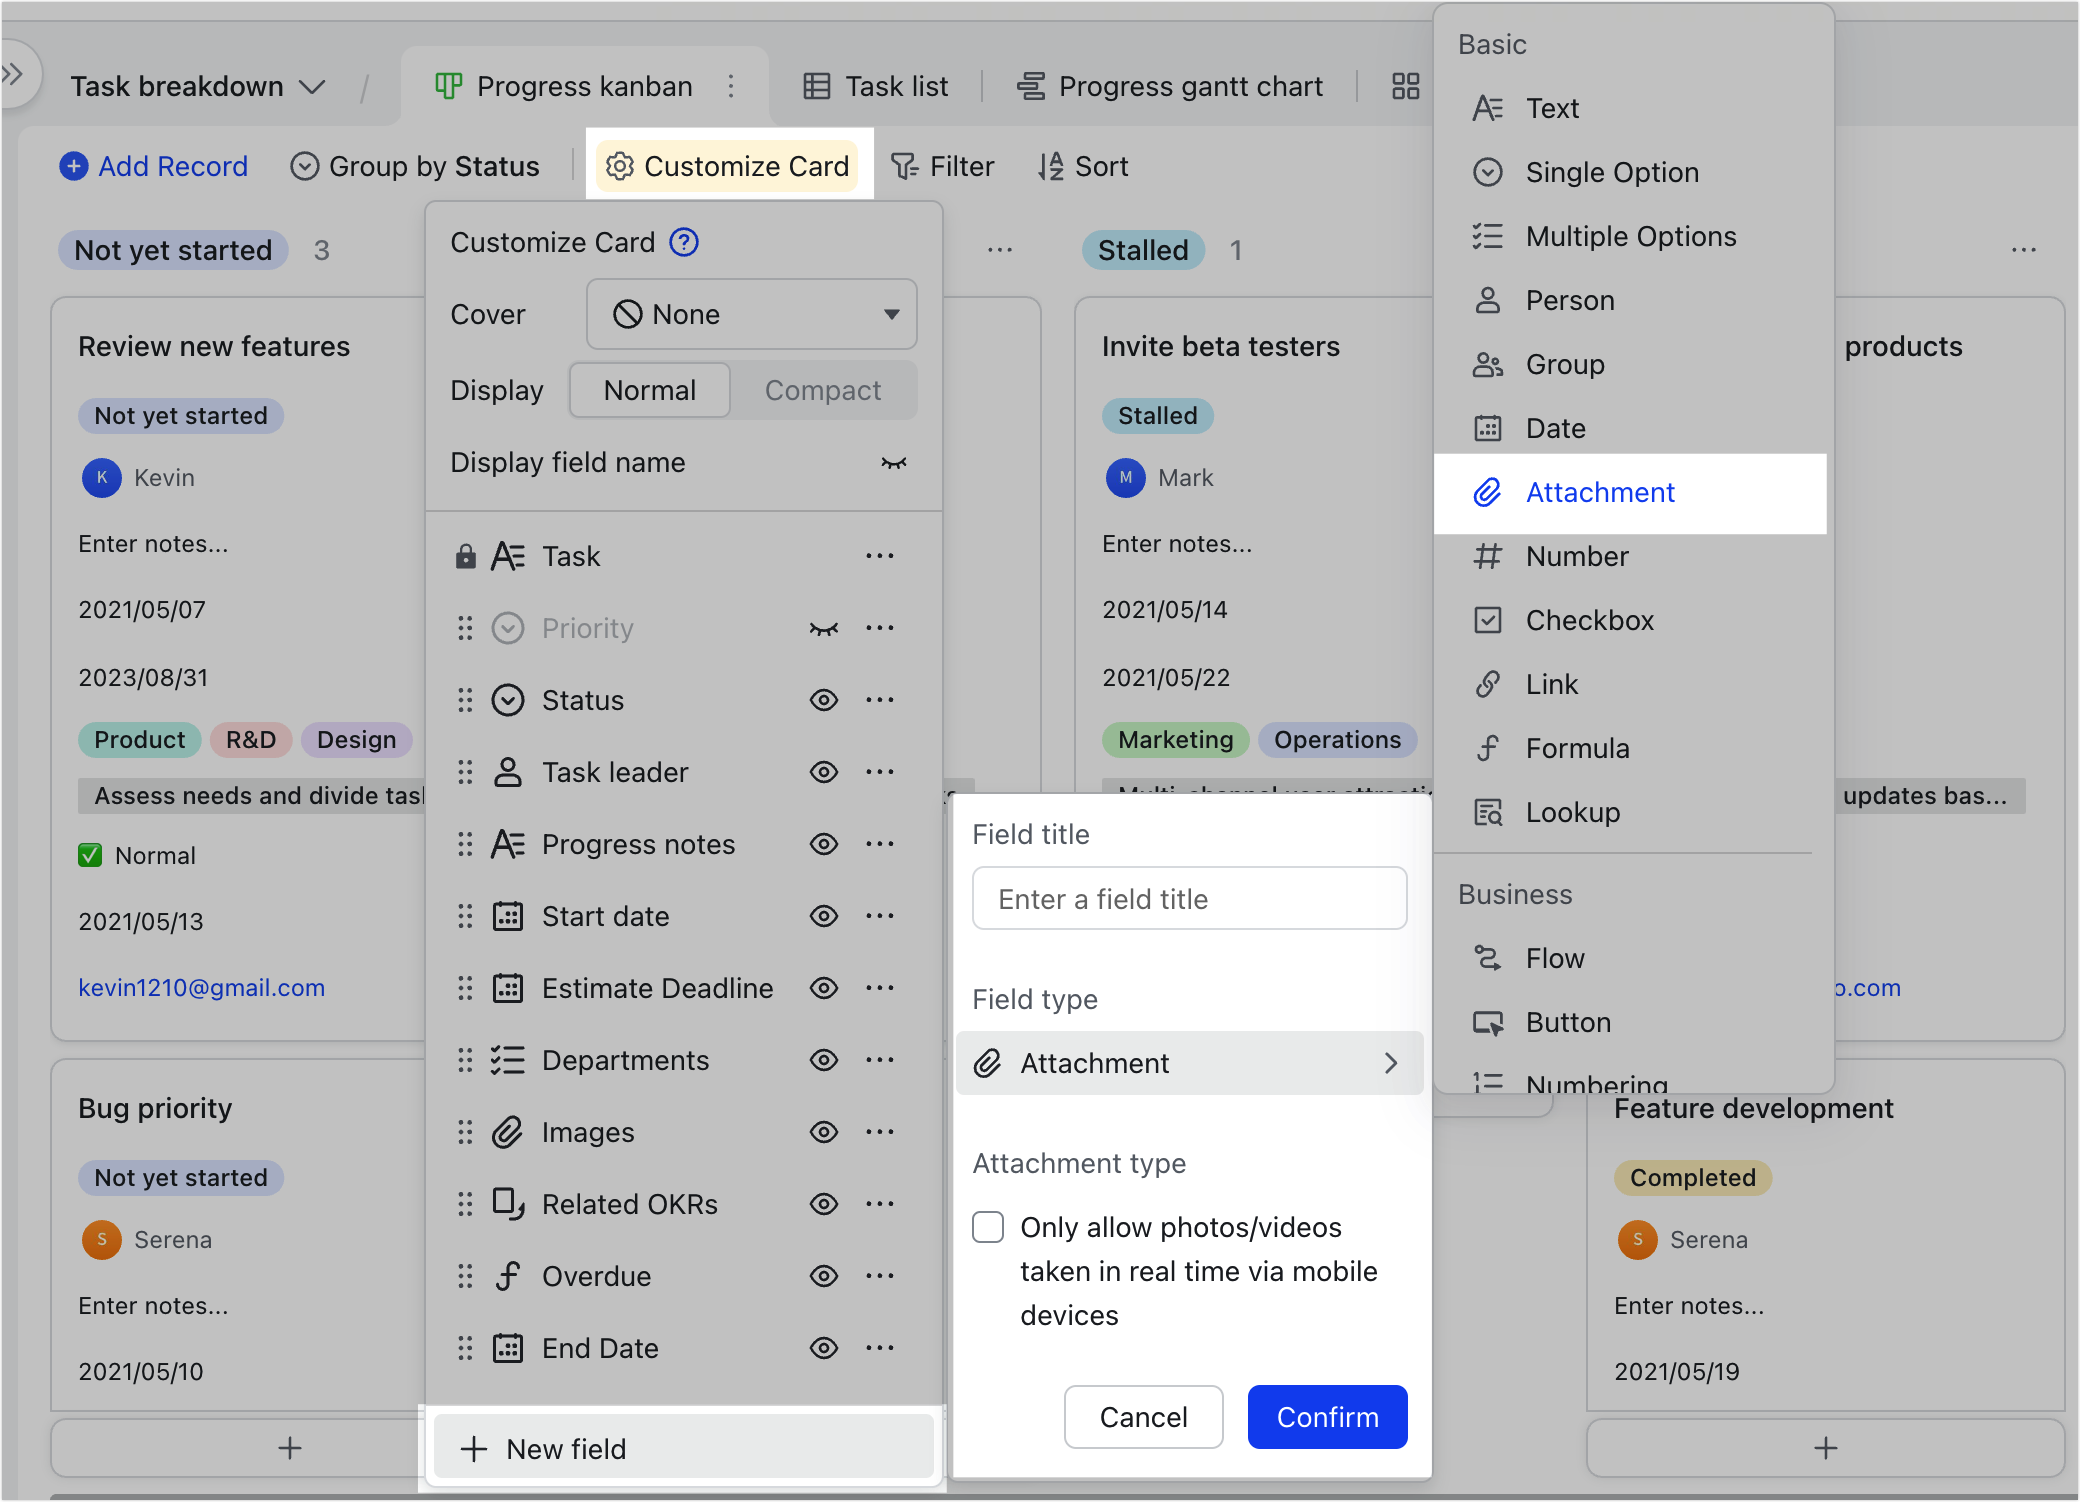Toggle visibility of the Priority field
Screen dimensions: 2080x1502
pos(822,628)
